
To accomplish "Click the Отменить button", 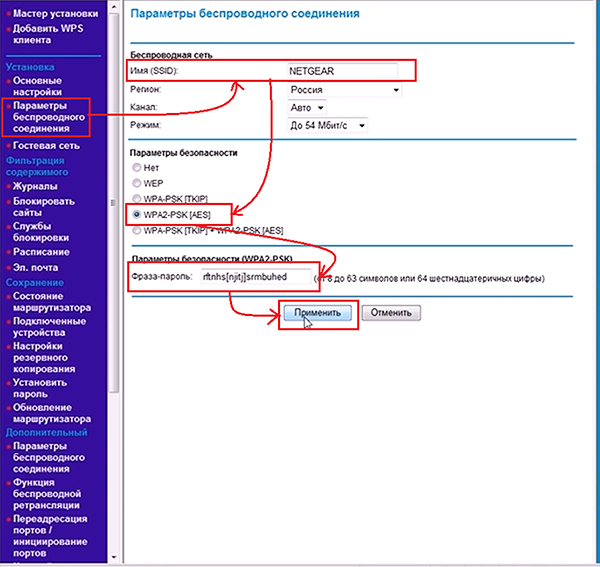I will (391, 313).
